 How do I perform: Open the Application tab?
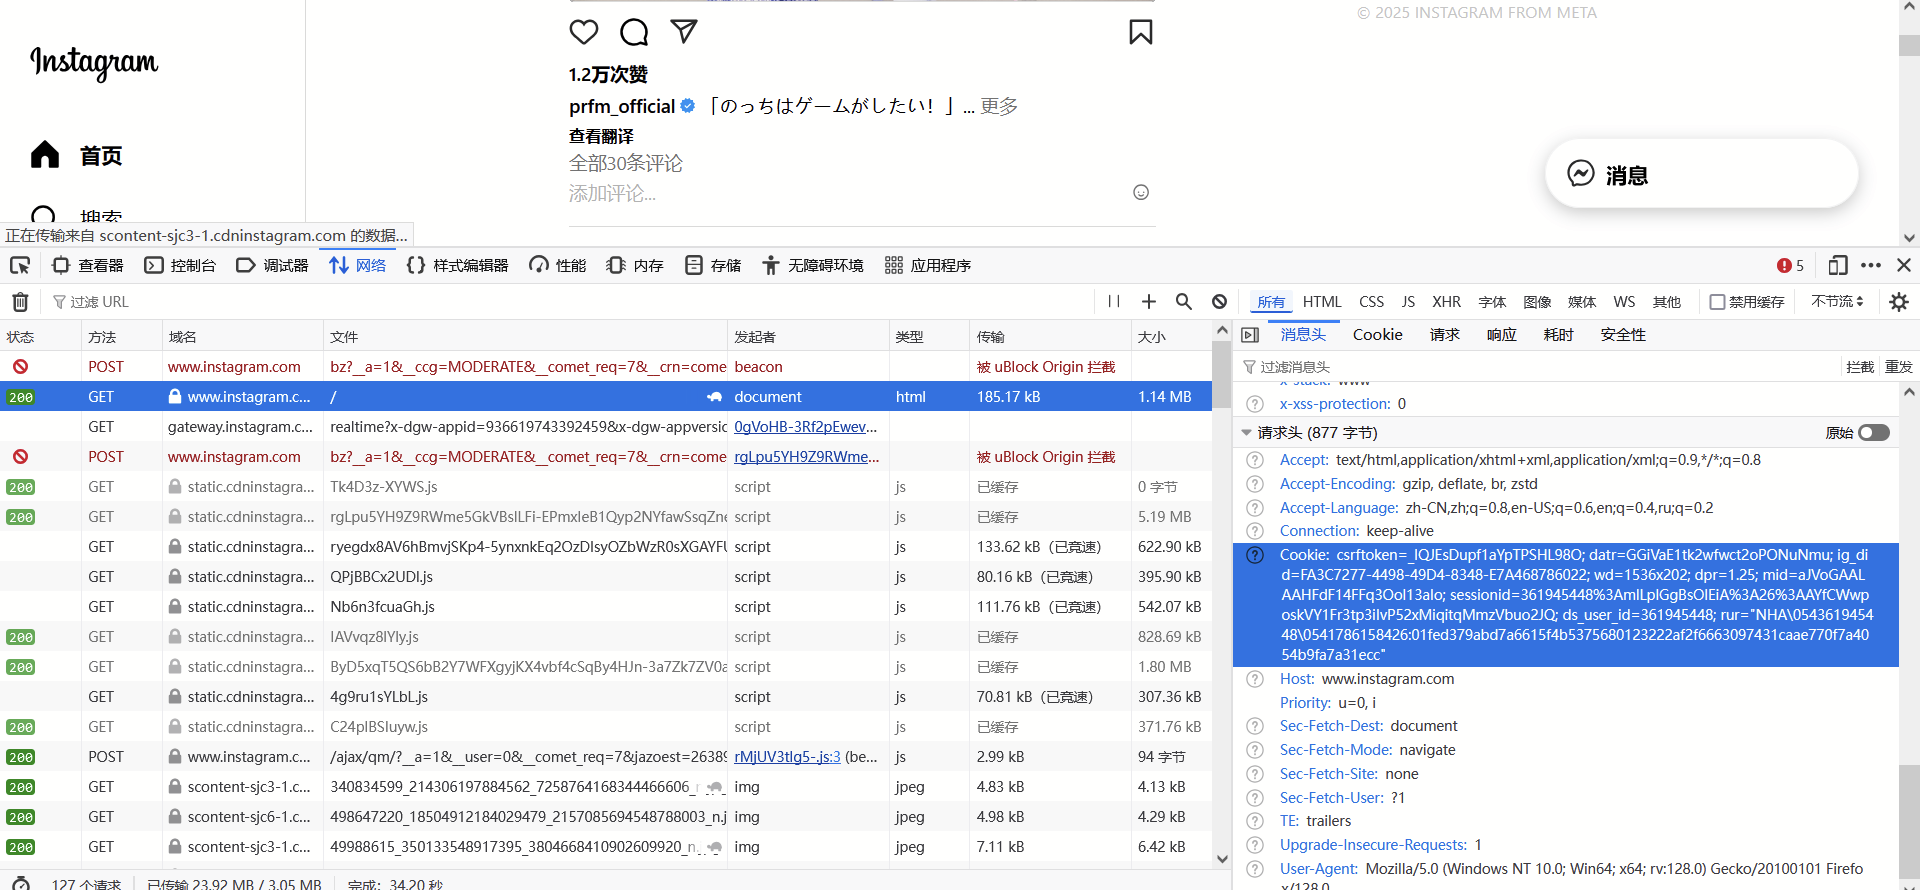point(928,265)
